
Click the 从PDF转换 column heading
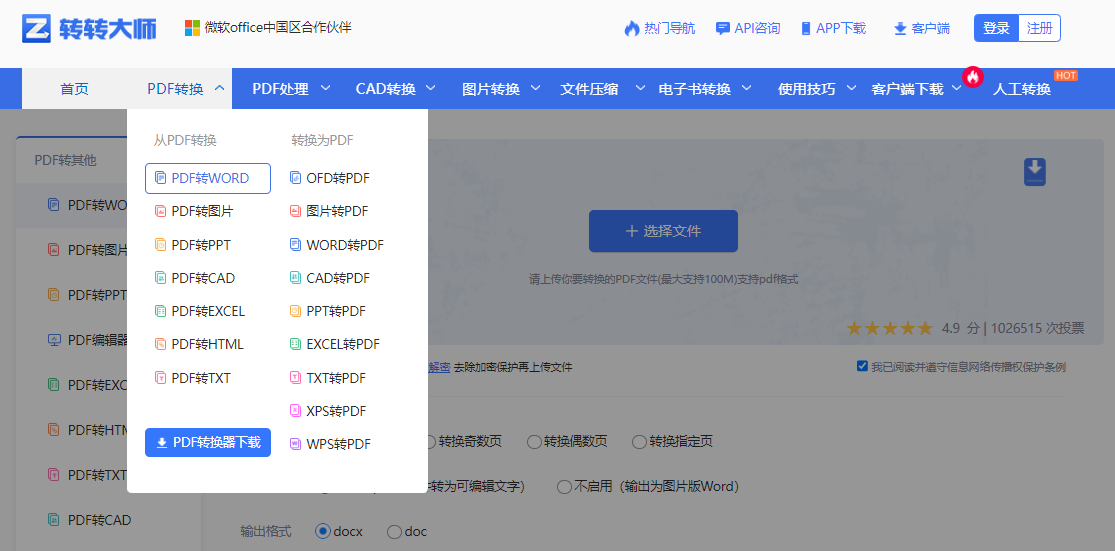point(185,141)
